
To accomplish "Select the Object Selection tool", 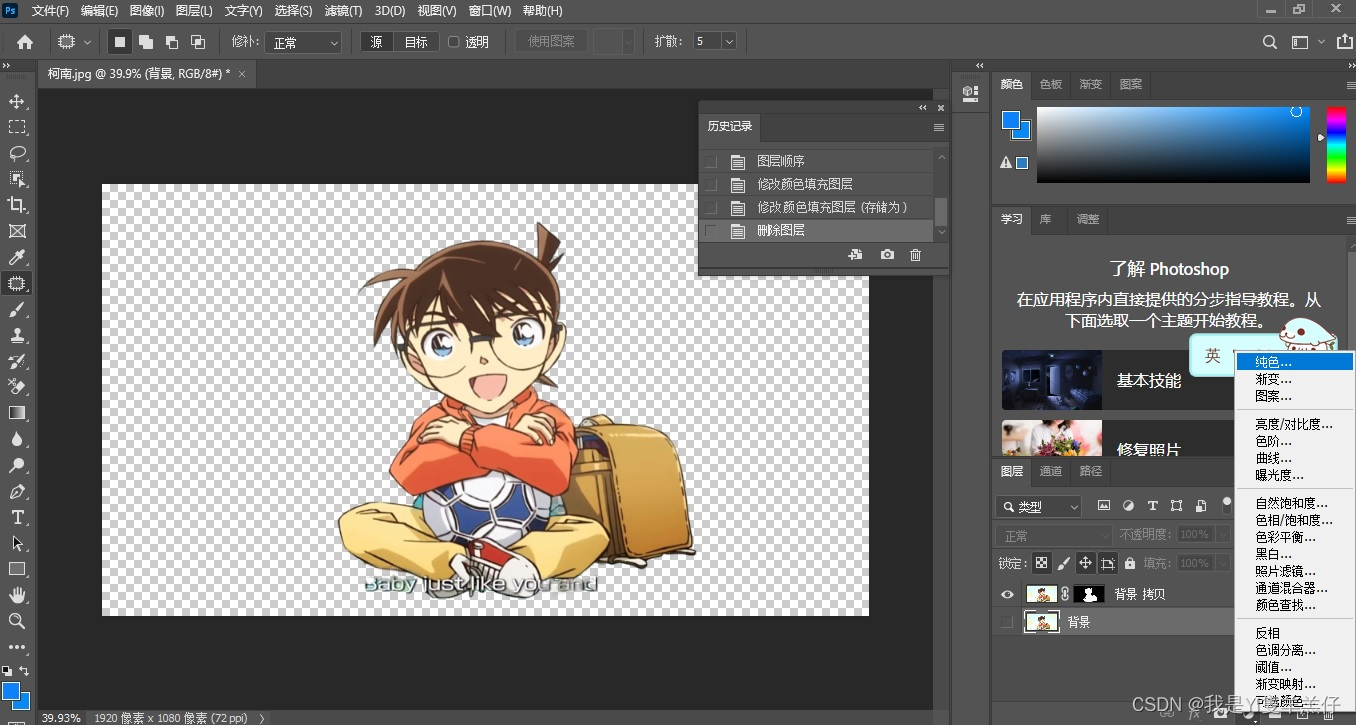I will tap(17, 179).
